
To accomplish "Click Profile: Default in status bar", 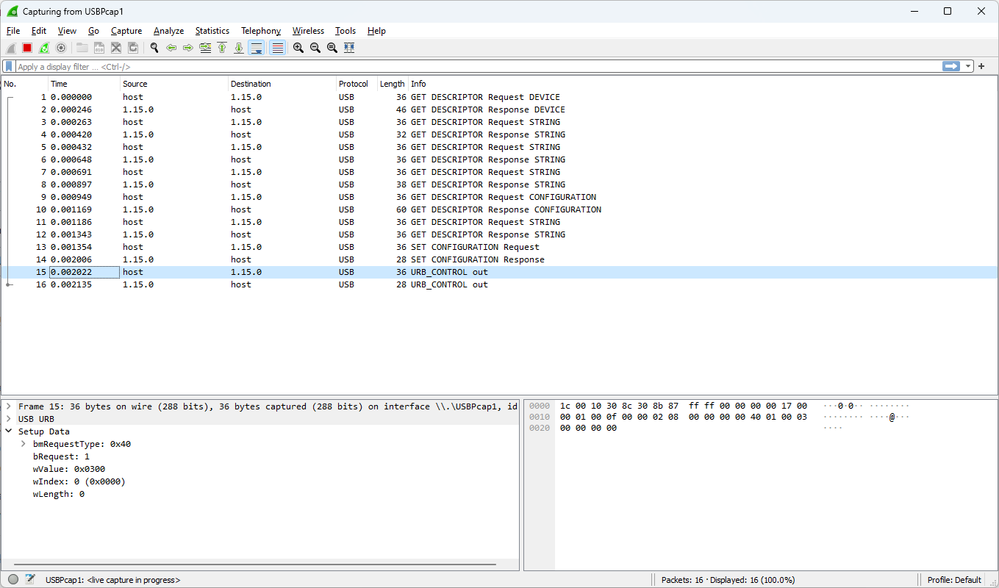I will tap(954, 580).
